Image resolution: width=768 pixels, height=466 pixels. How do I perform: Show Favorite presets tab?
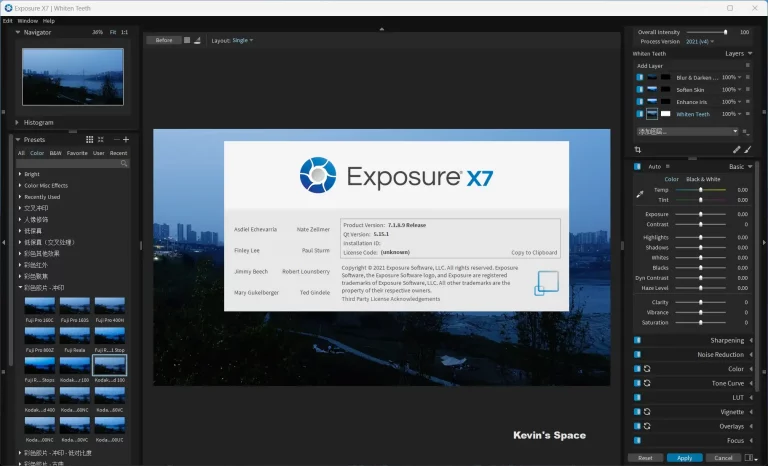click(x=77, y=153)
